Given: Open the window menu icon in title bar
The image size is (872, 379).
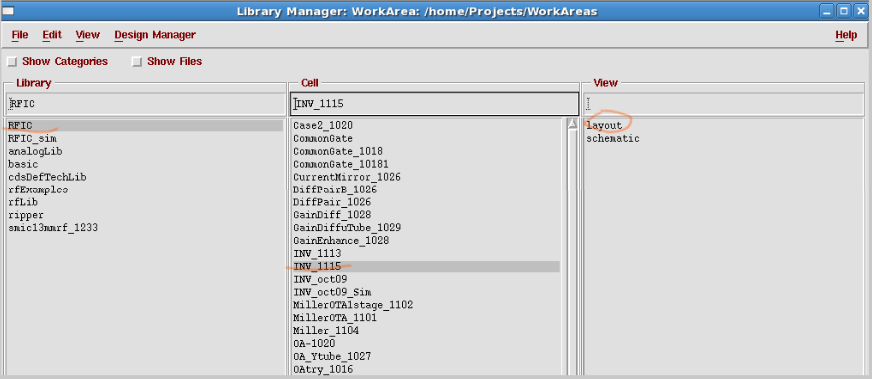Looking at the screenshot, I should coord(8,11).
